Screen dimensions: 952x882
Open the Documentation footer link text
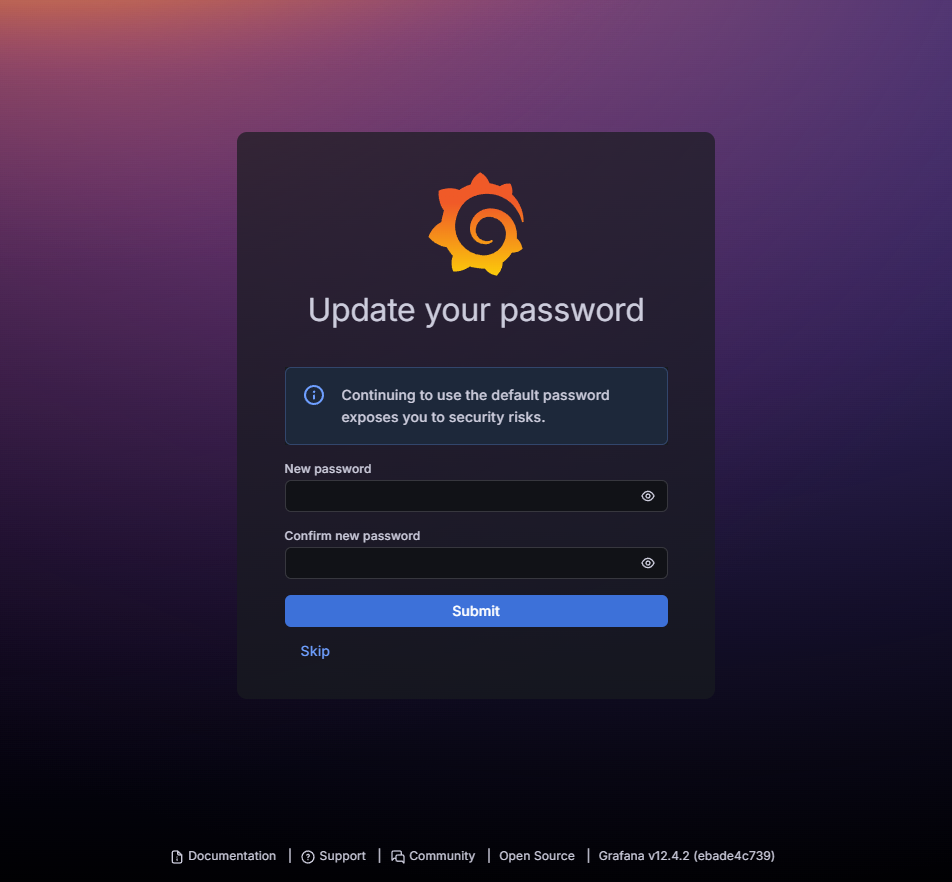pos(232,856)
